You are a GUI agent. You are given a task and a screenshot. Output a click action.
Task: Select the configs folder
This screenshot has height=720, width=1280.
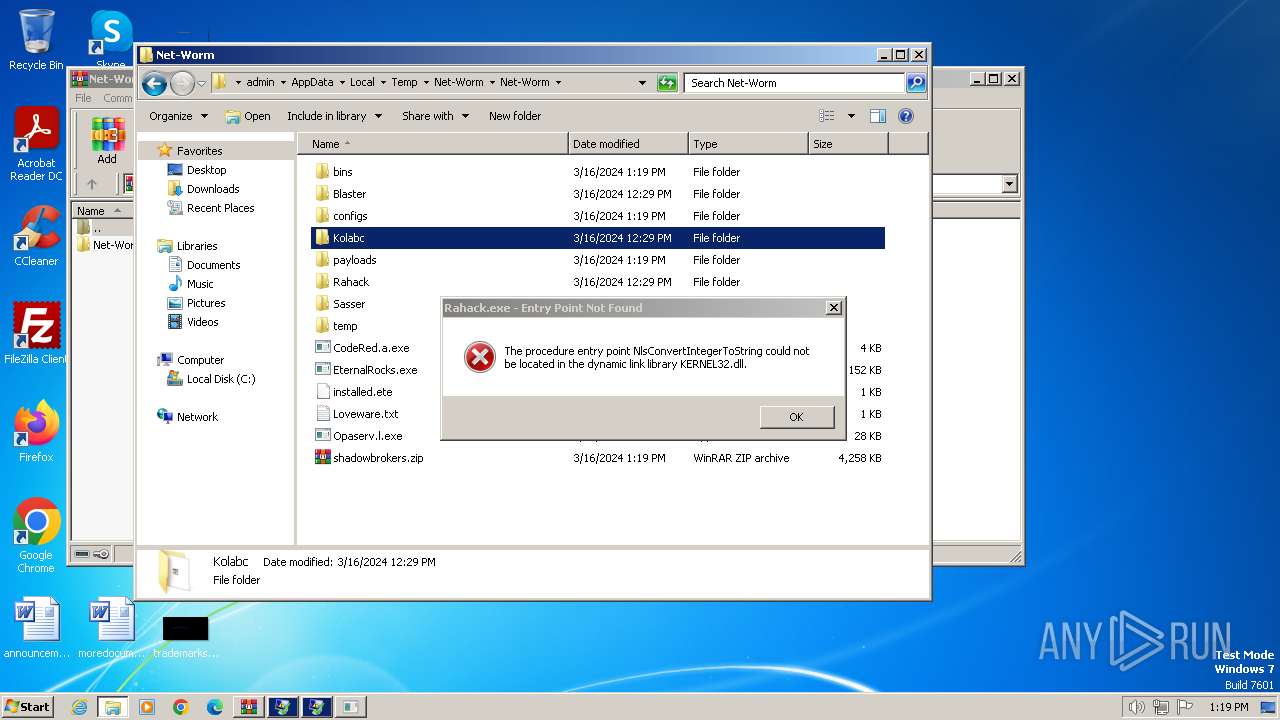pos(350,216)
